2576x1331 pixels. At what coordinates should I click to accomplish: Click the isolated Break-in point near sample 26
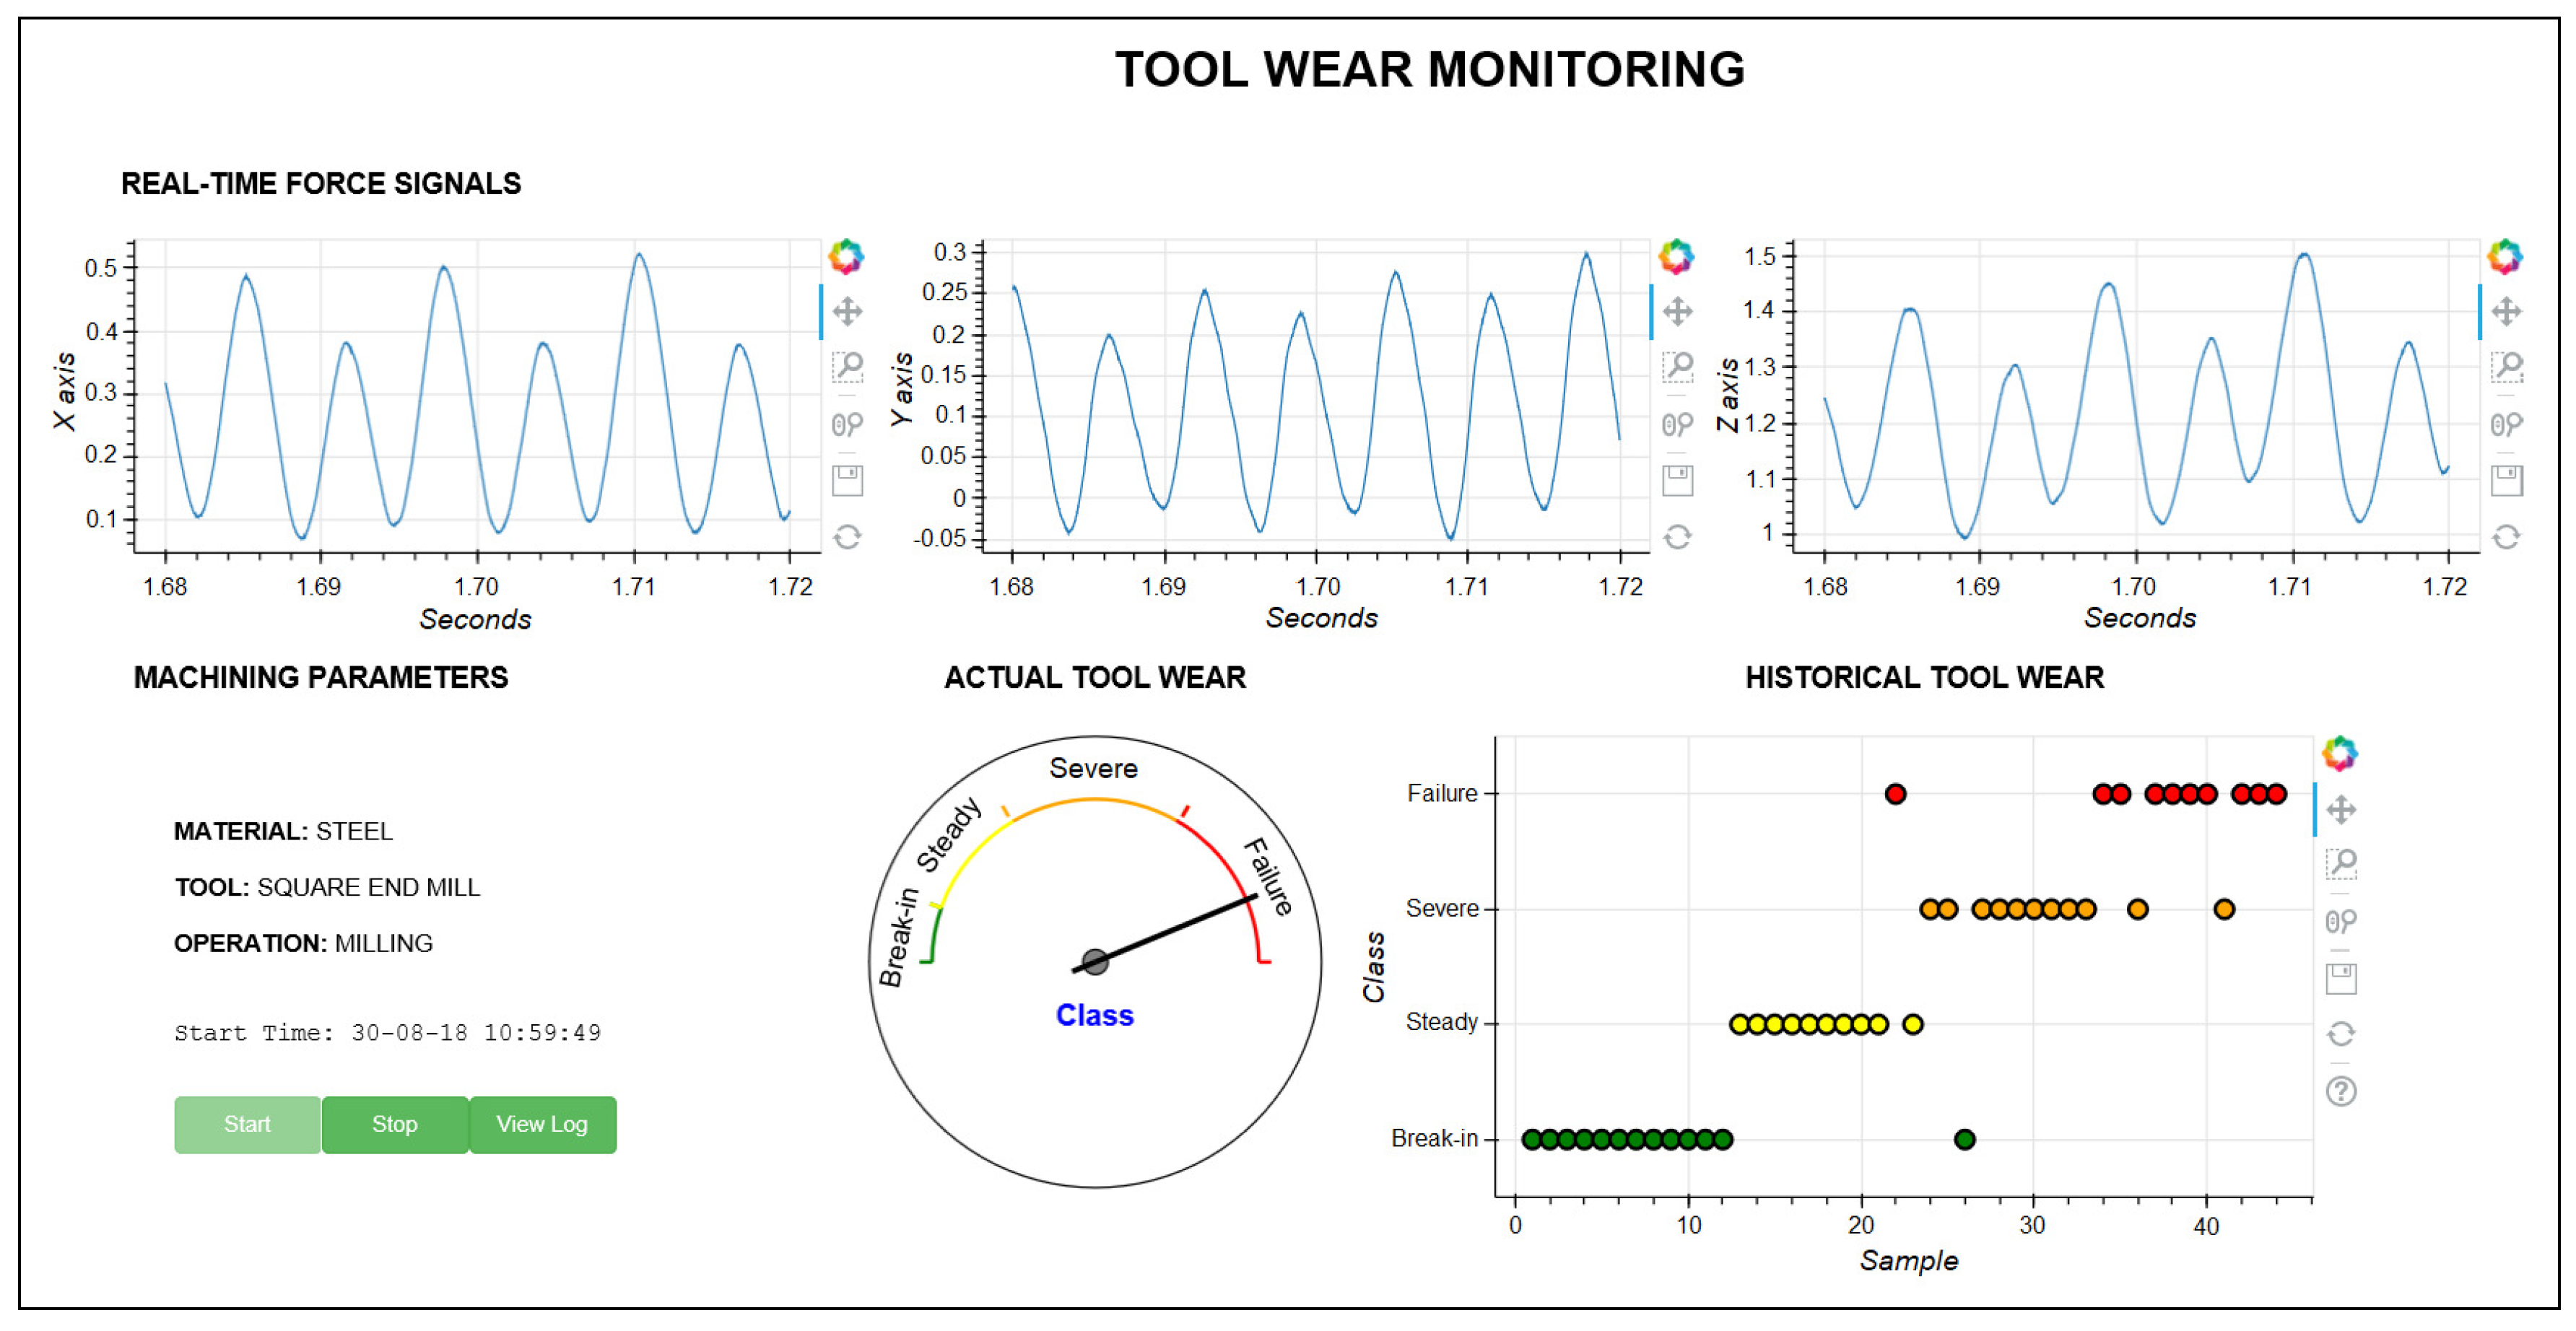pyautogui.click(x=1964, y=1139)
